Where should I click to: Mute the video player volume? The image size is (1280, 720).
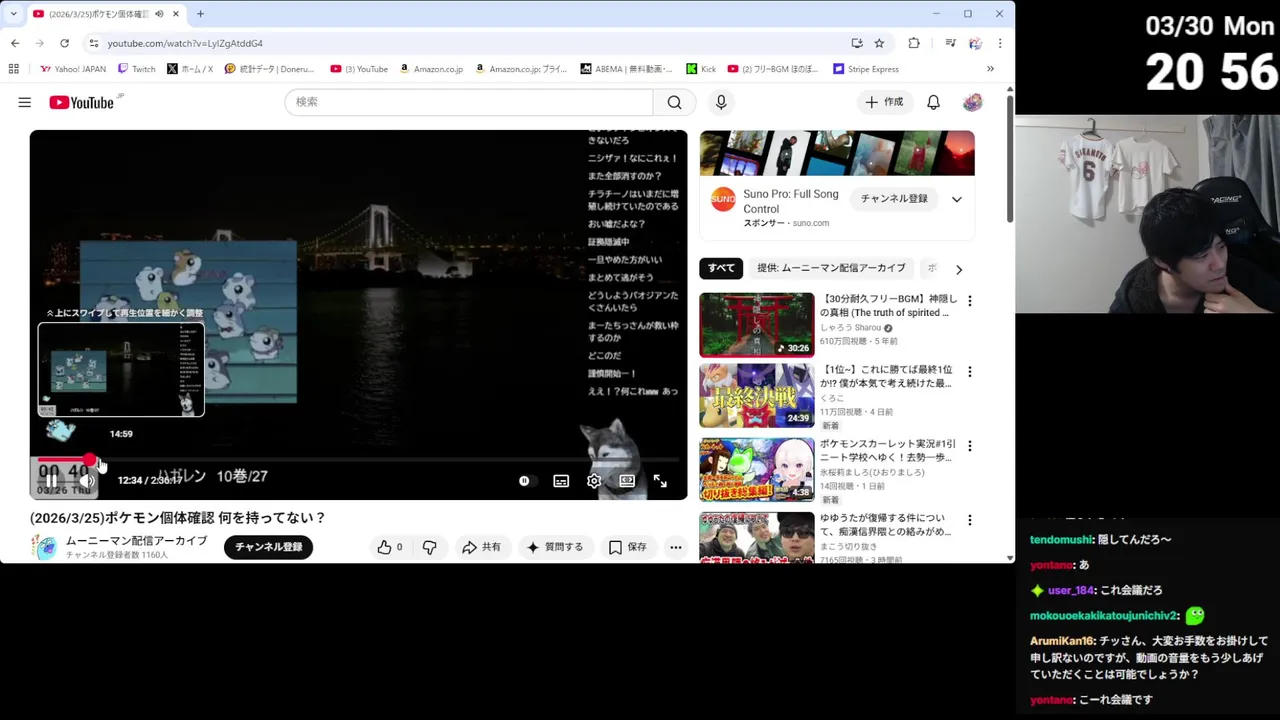[x=87, y=481]
